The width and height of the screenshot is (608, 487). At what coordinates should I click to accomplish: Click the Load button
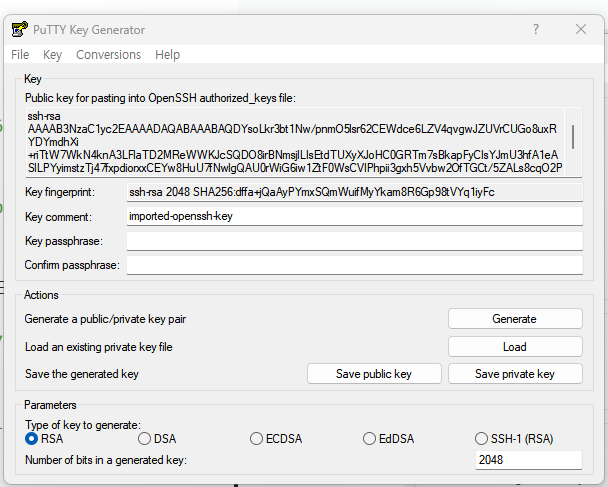click(515, 347)
